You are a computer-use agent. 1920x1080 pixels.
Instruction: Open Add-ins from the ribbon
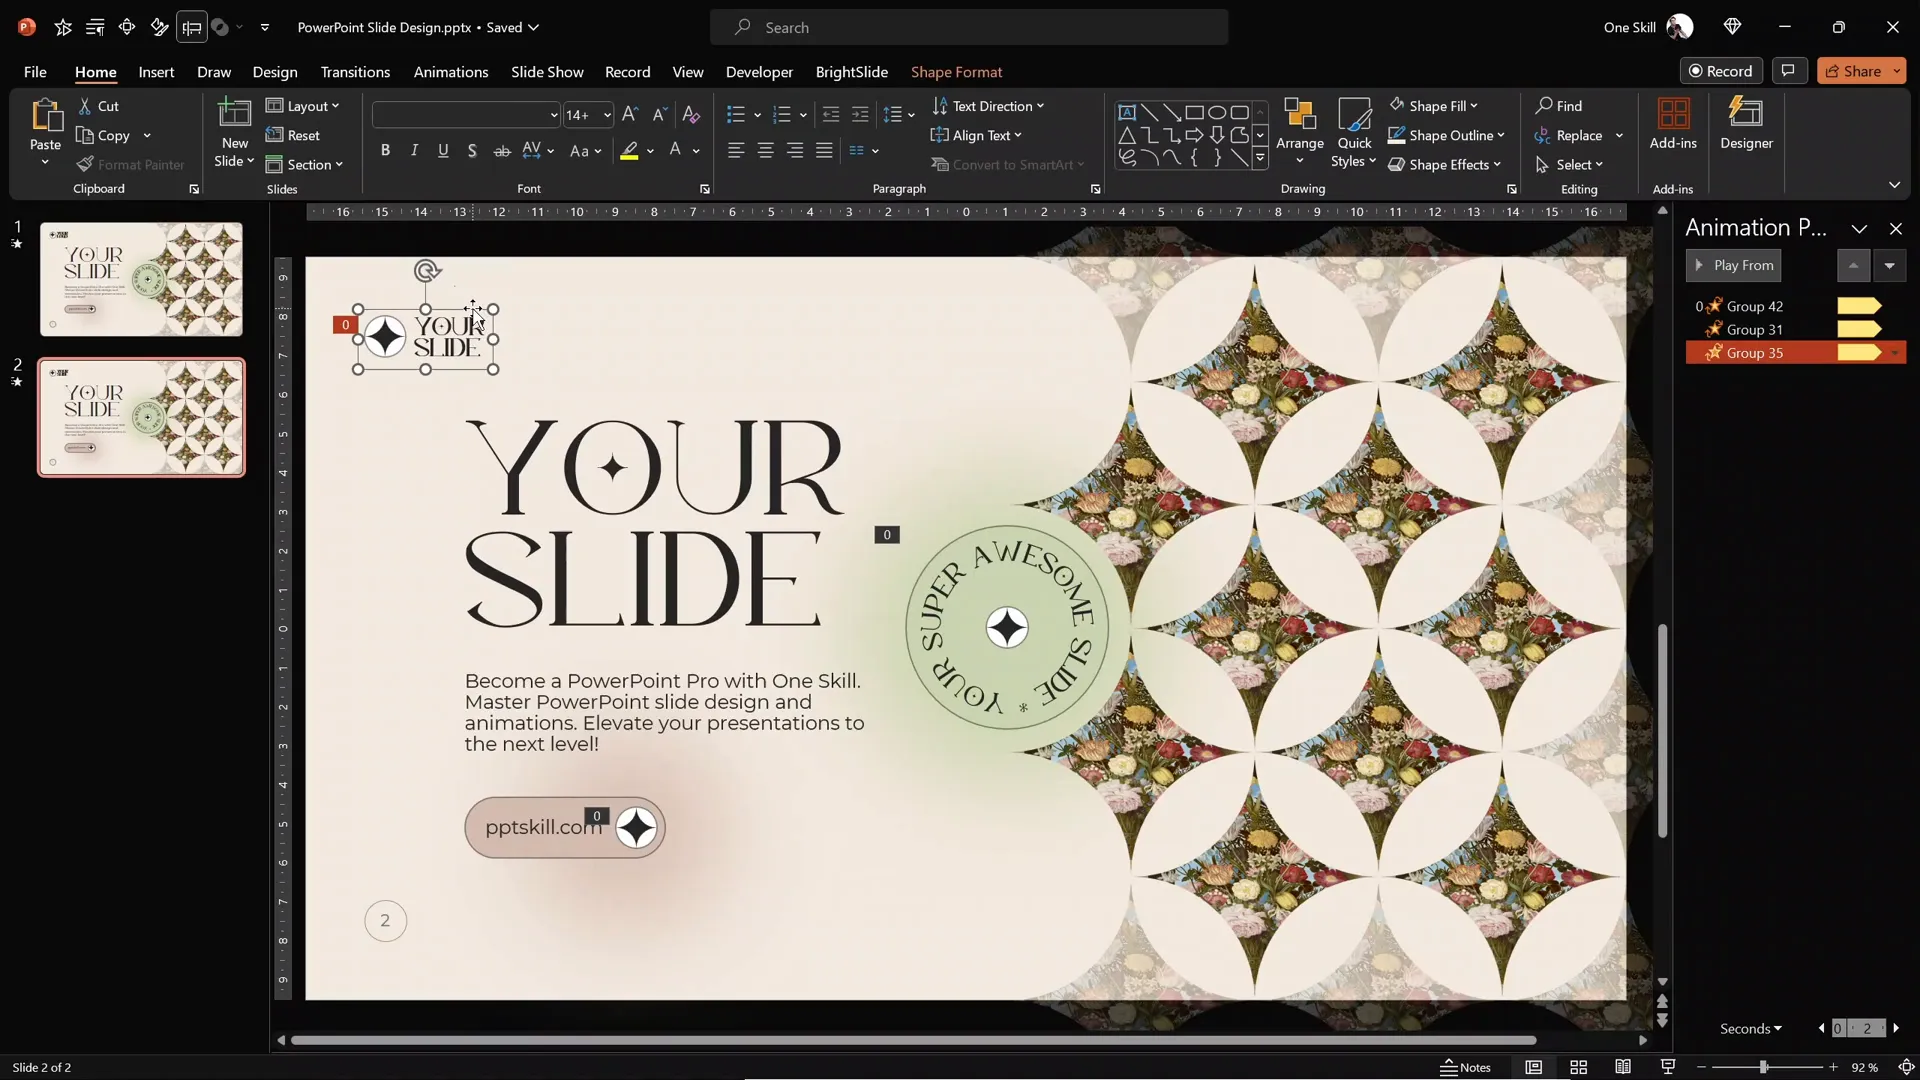pyautogui.click(x=1673, y=124)
